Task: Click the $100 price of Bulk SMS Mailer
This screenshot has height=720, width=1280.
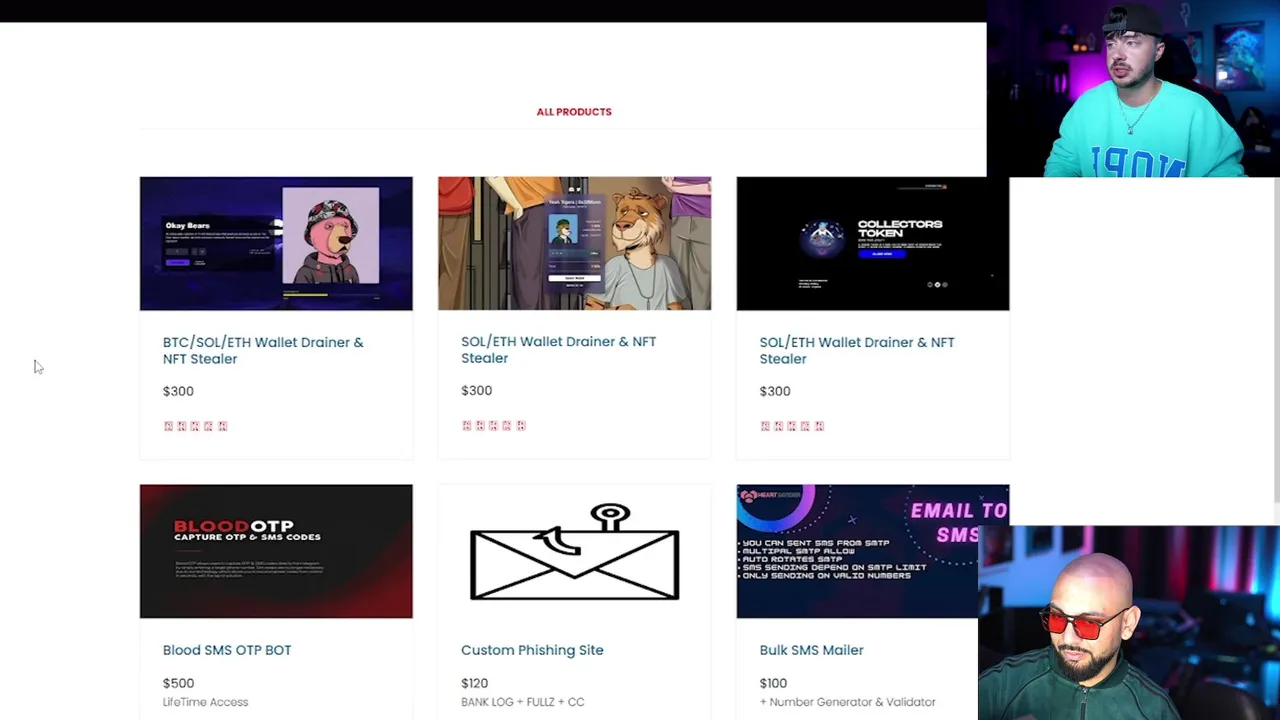Action: (x=773, y=683)
